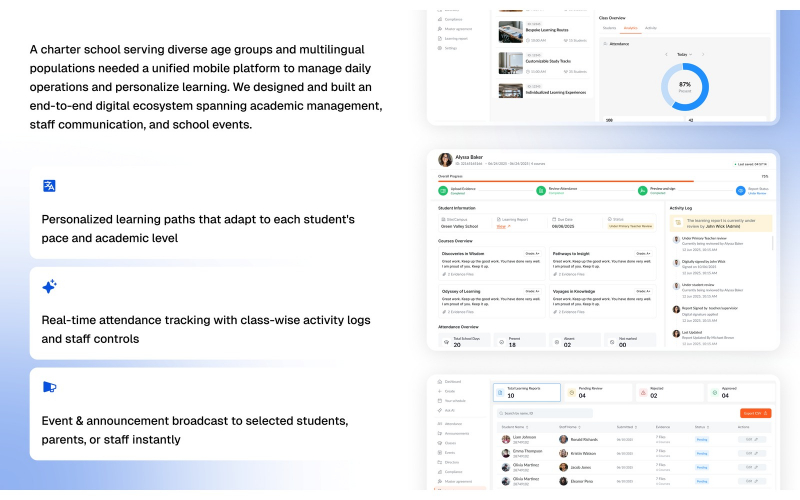Open the Discoveries in Wisdom course card
Image resolution: width=800 pixels, height=500 pixels.
pyautogui.click(x=491, y=263)
